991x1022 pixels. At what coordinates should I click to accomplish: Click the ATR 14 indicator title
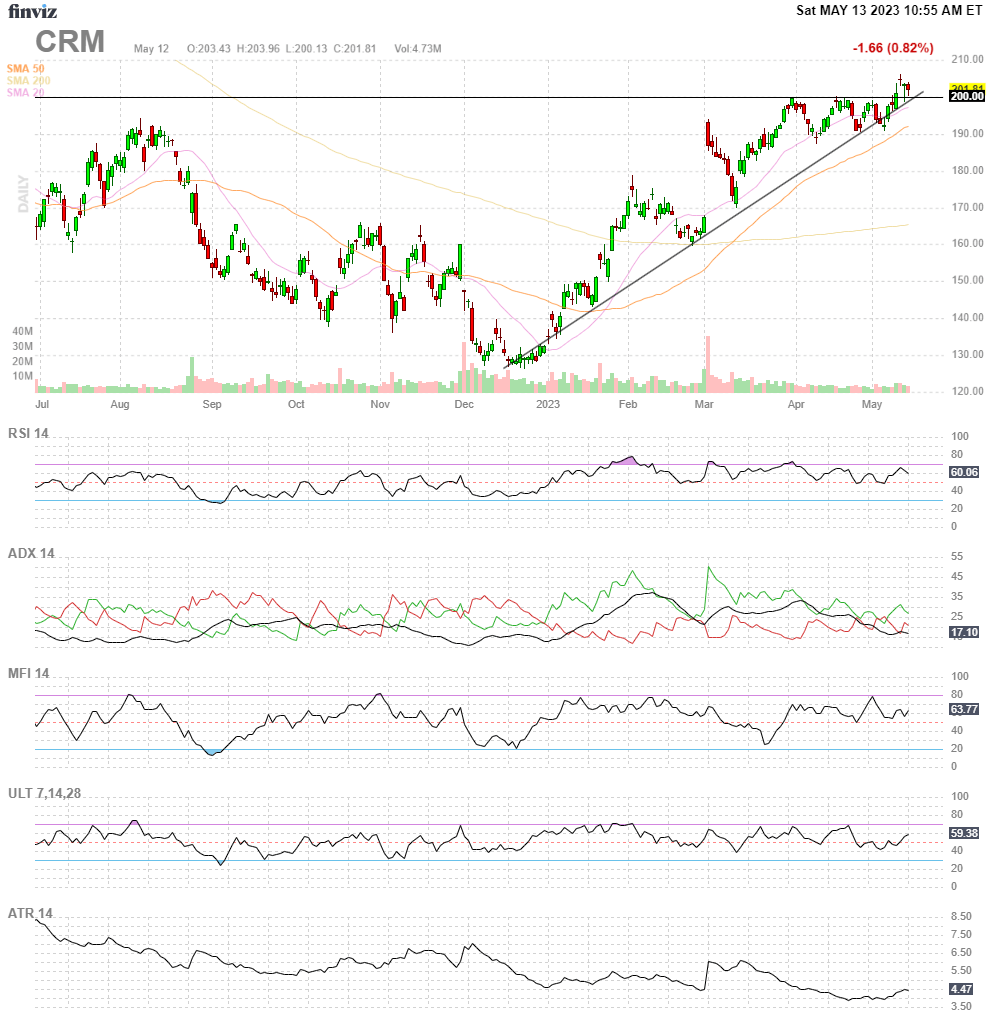pos(30,913)
